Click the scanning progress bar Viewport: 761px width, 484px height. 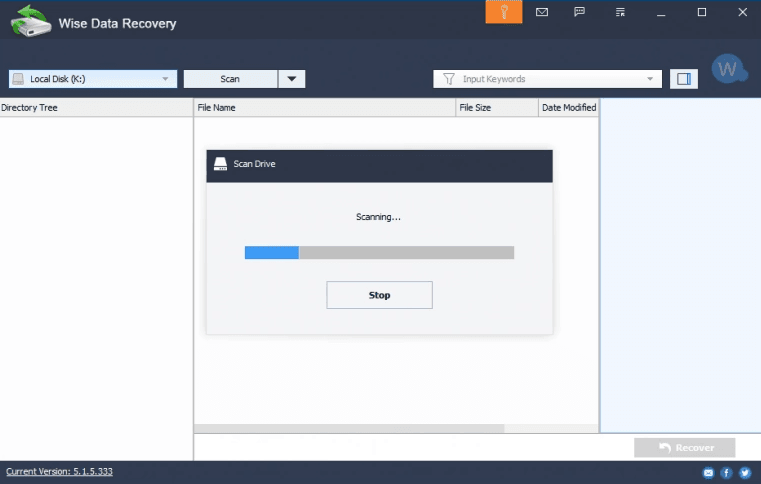pos(380,252)
